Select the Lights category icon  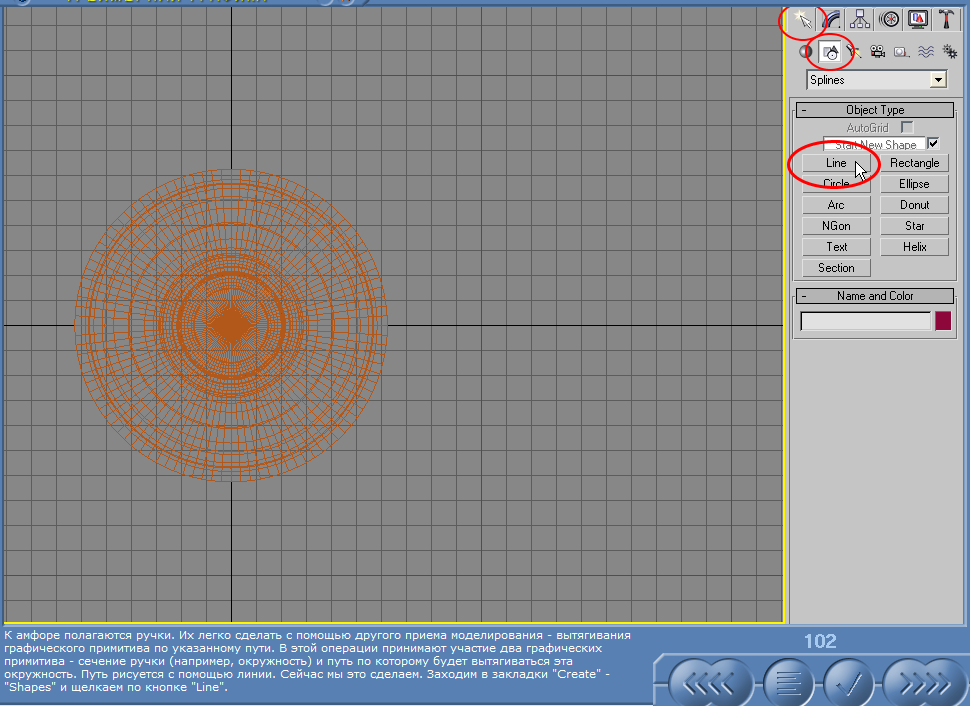(854, 52)
